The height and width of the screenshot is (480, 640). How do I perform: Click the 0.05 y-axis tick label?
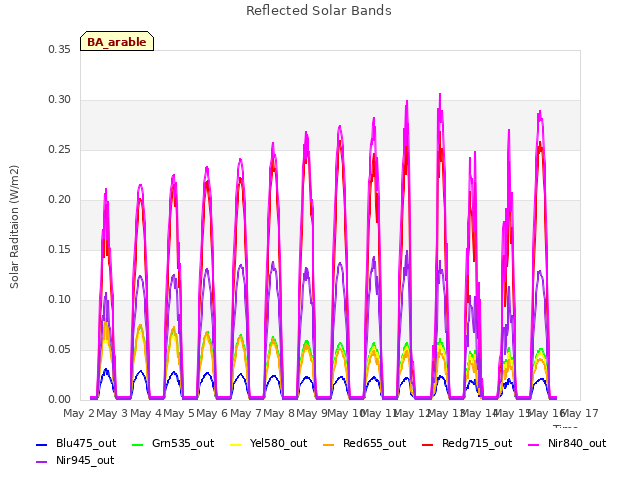(60, 349)
